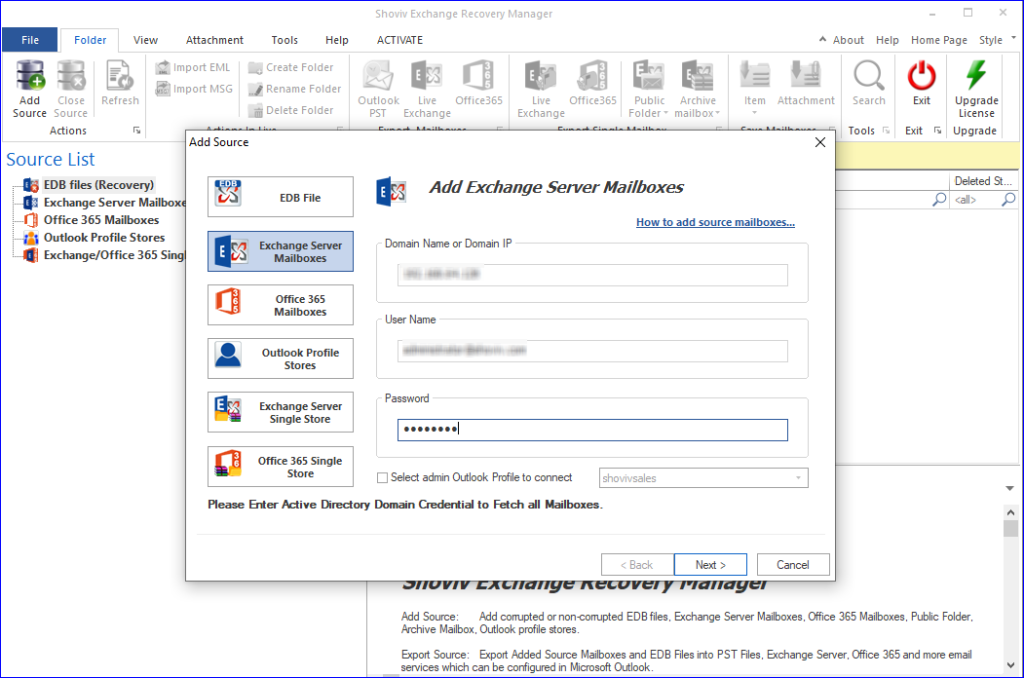The height and width of the screenshot is (678, 1024).
Task: Click About in the top-right links
Action: pyautogui.click(x=848, y=40)
